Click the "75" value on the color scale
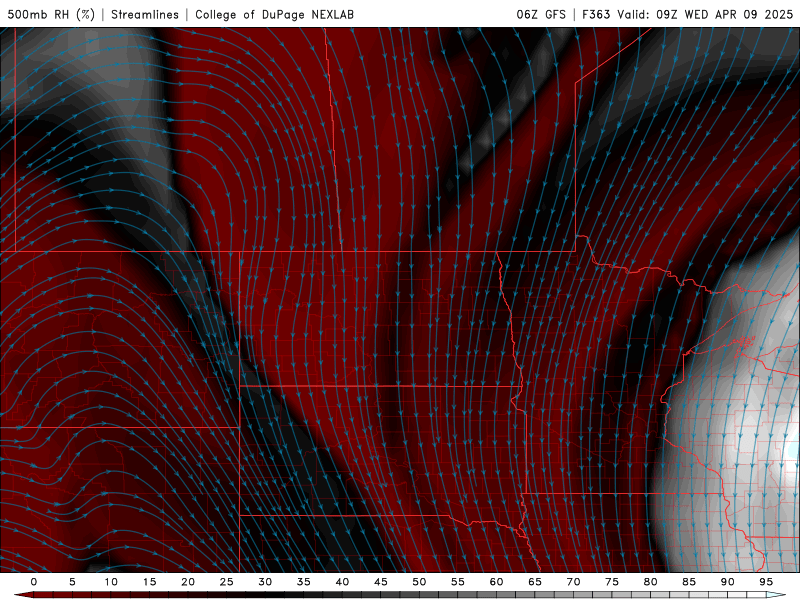800x600 pixels. [612, 582]
